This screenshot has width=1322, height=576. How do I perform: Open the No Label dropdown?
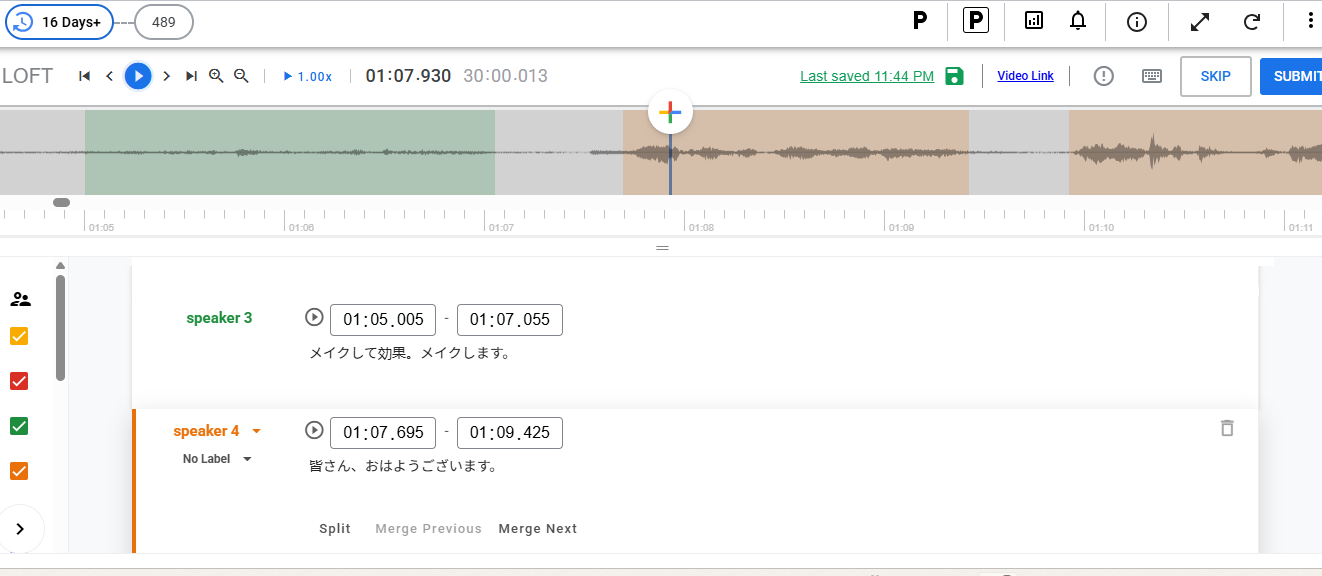click(217, 459)
